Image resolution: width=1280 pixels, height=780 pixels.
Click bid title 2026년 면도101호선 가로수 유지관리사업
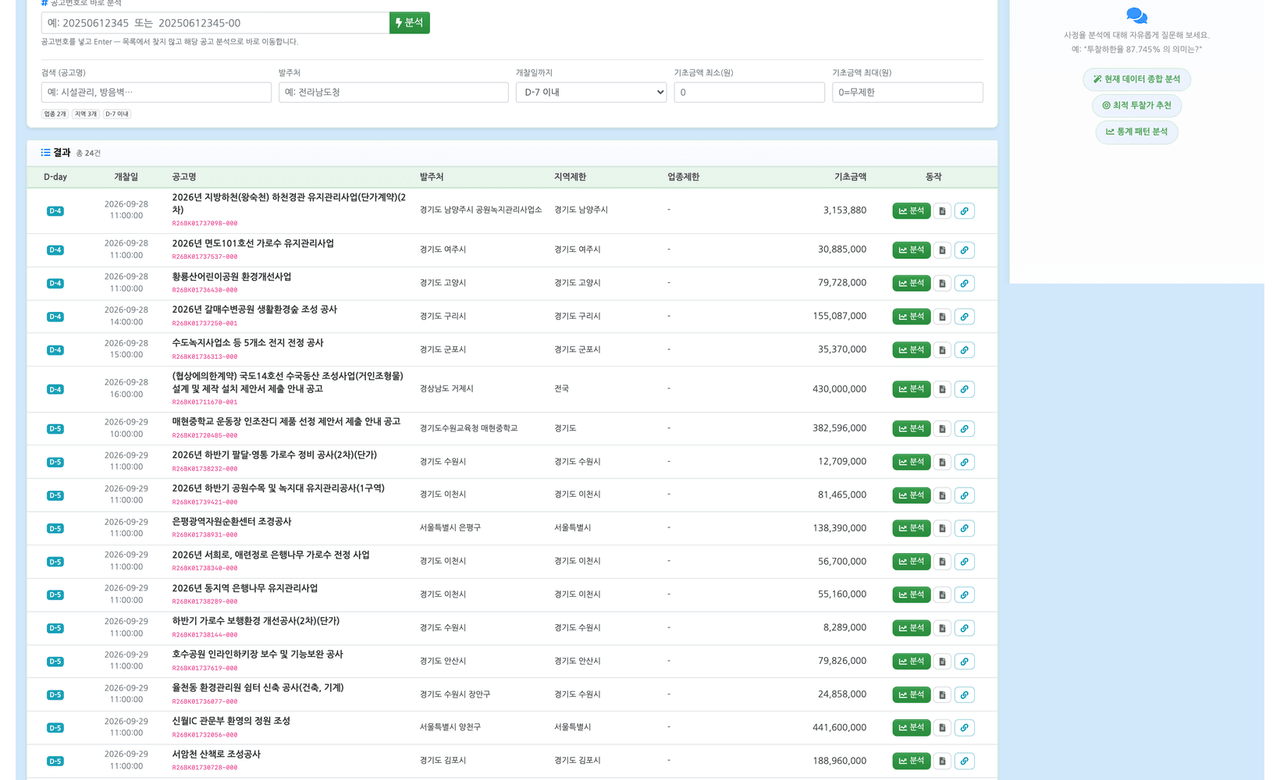(253, 244)
